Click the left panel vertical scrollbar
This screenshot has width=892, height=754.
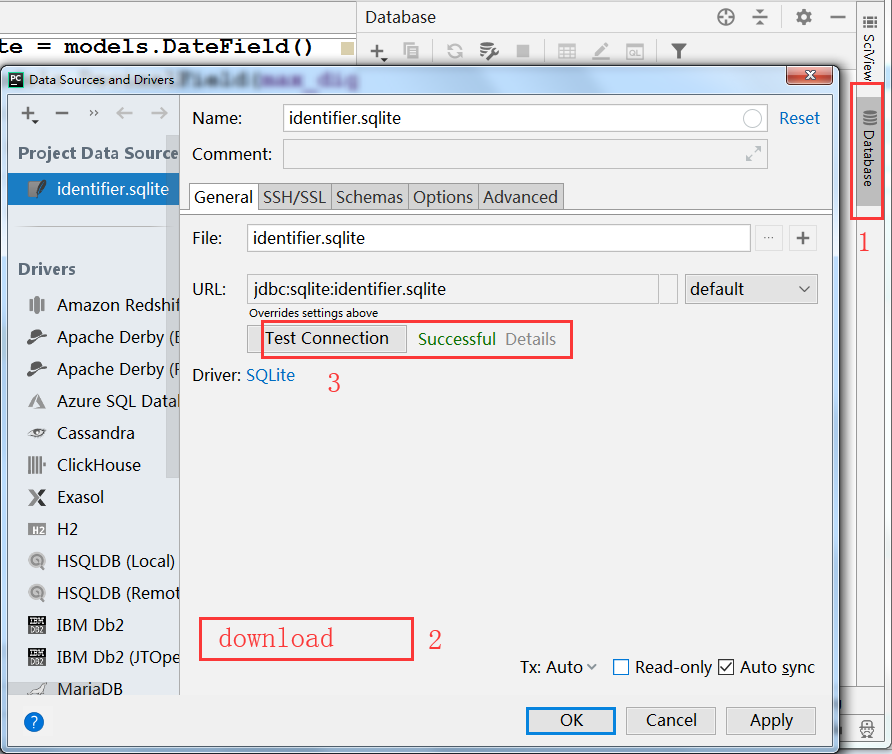point(172,307)
